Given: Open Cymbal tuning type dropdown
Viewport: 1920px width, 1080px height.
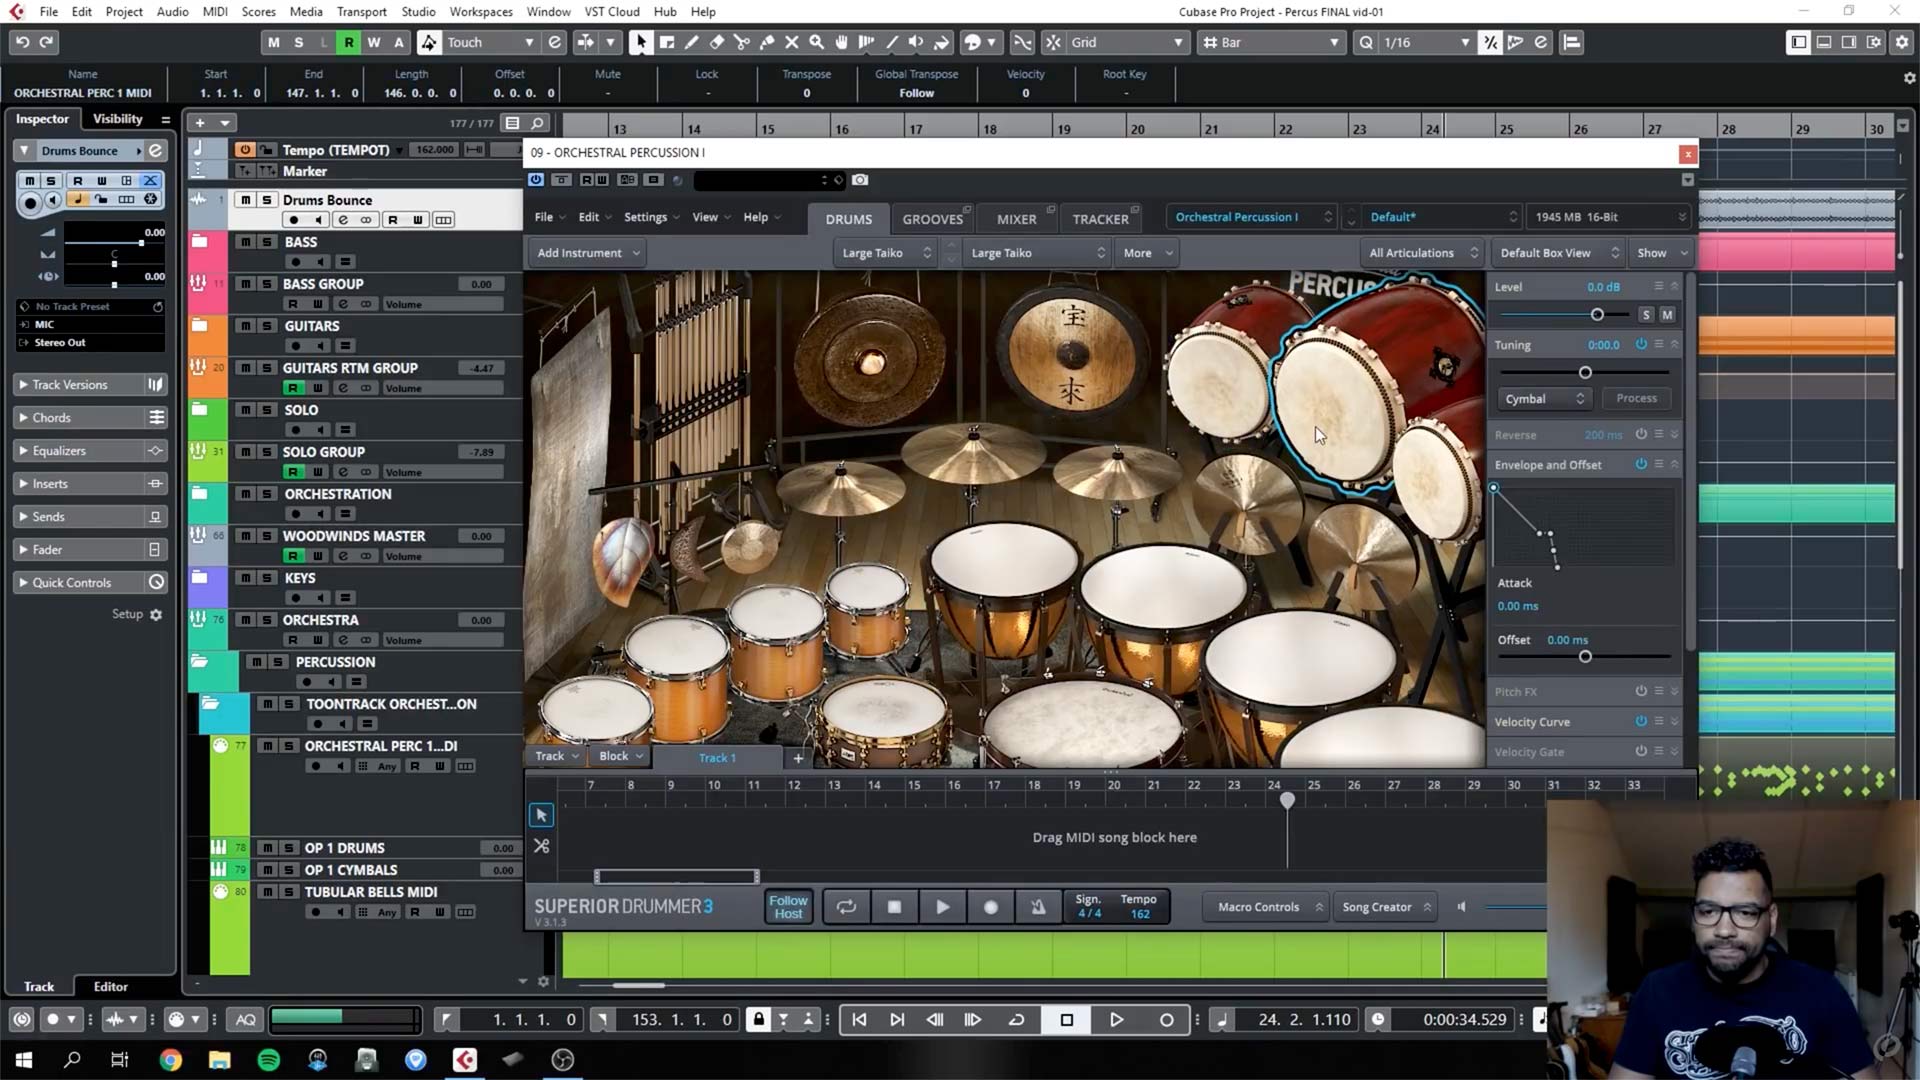Looking at the screenshot, I should [1543, 399].
